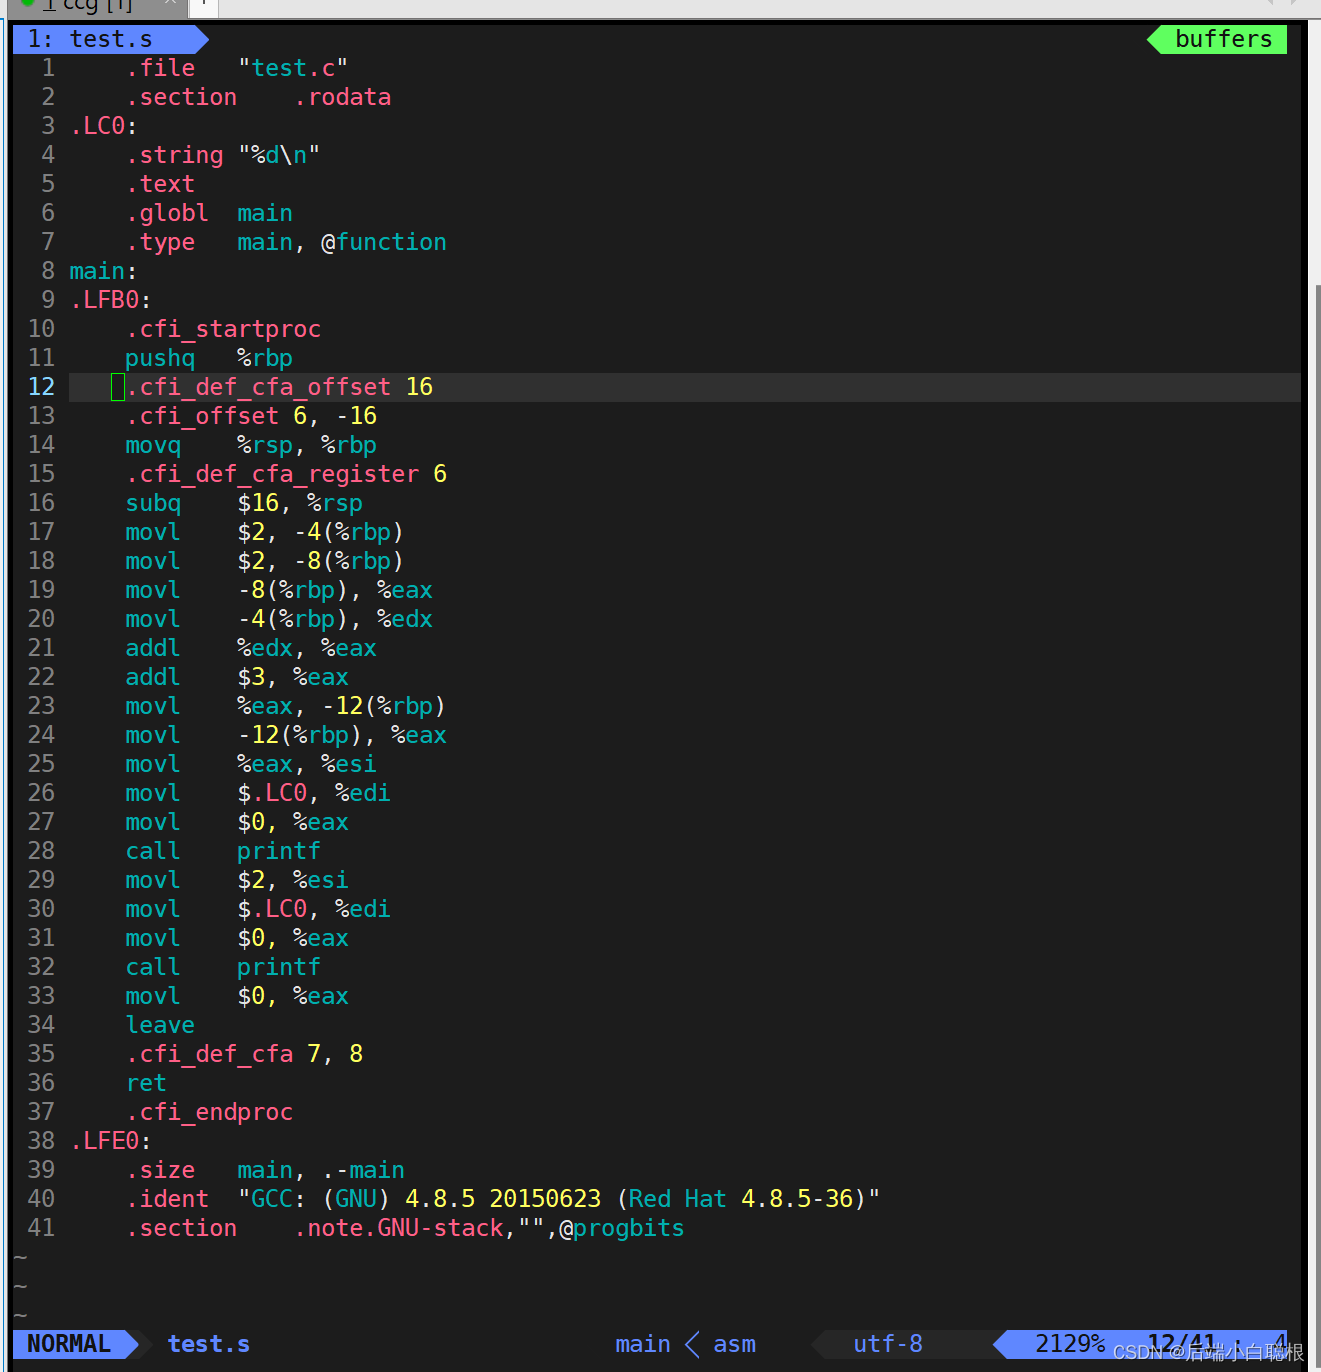This screenshot has height=1372, width=1321.
Task: Click ".note.GNU-stack" on line 41
Action: click(398, 1228)
